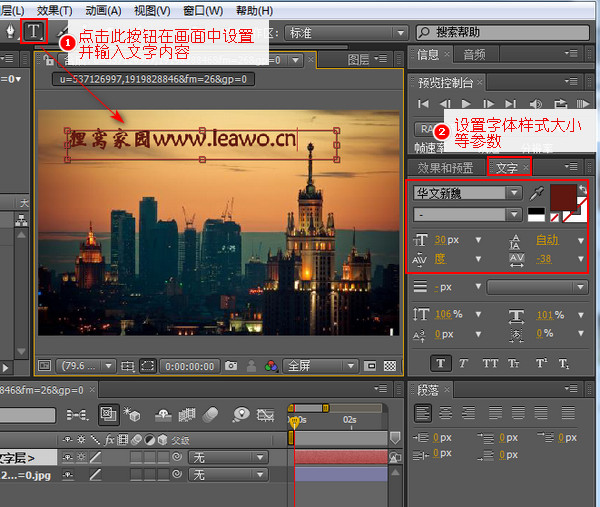
Task: Expand leading 自动 dropdown
Action: click(x=581, y=241)
